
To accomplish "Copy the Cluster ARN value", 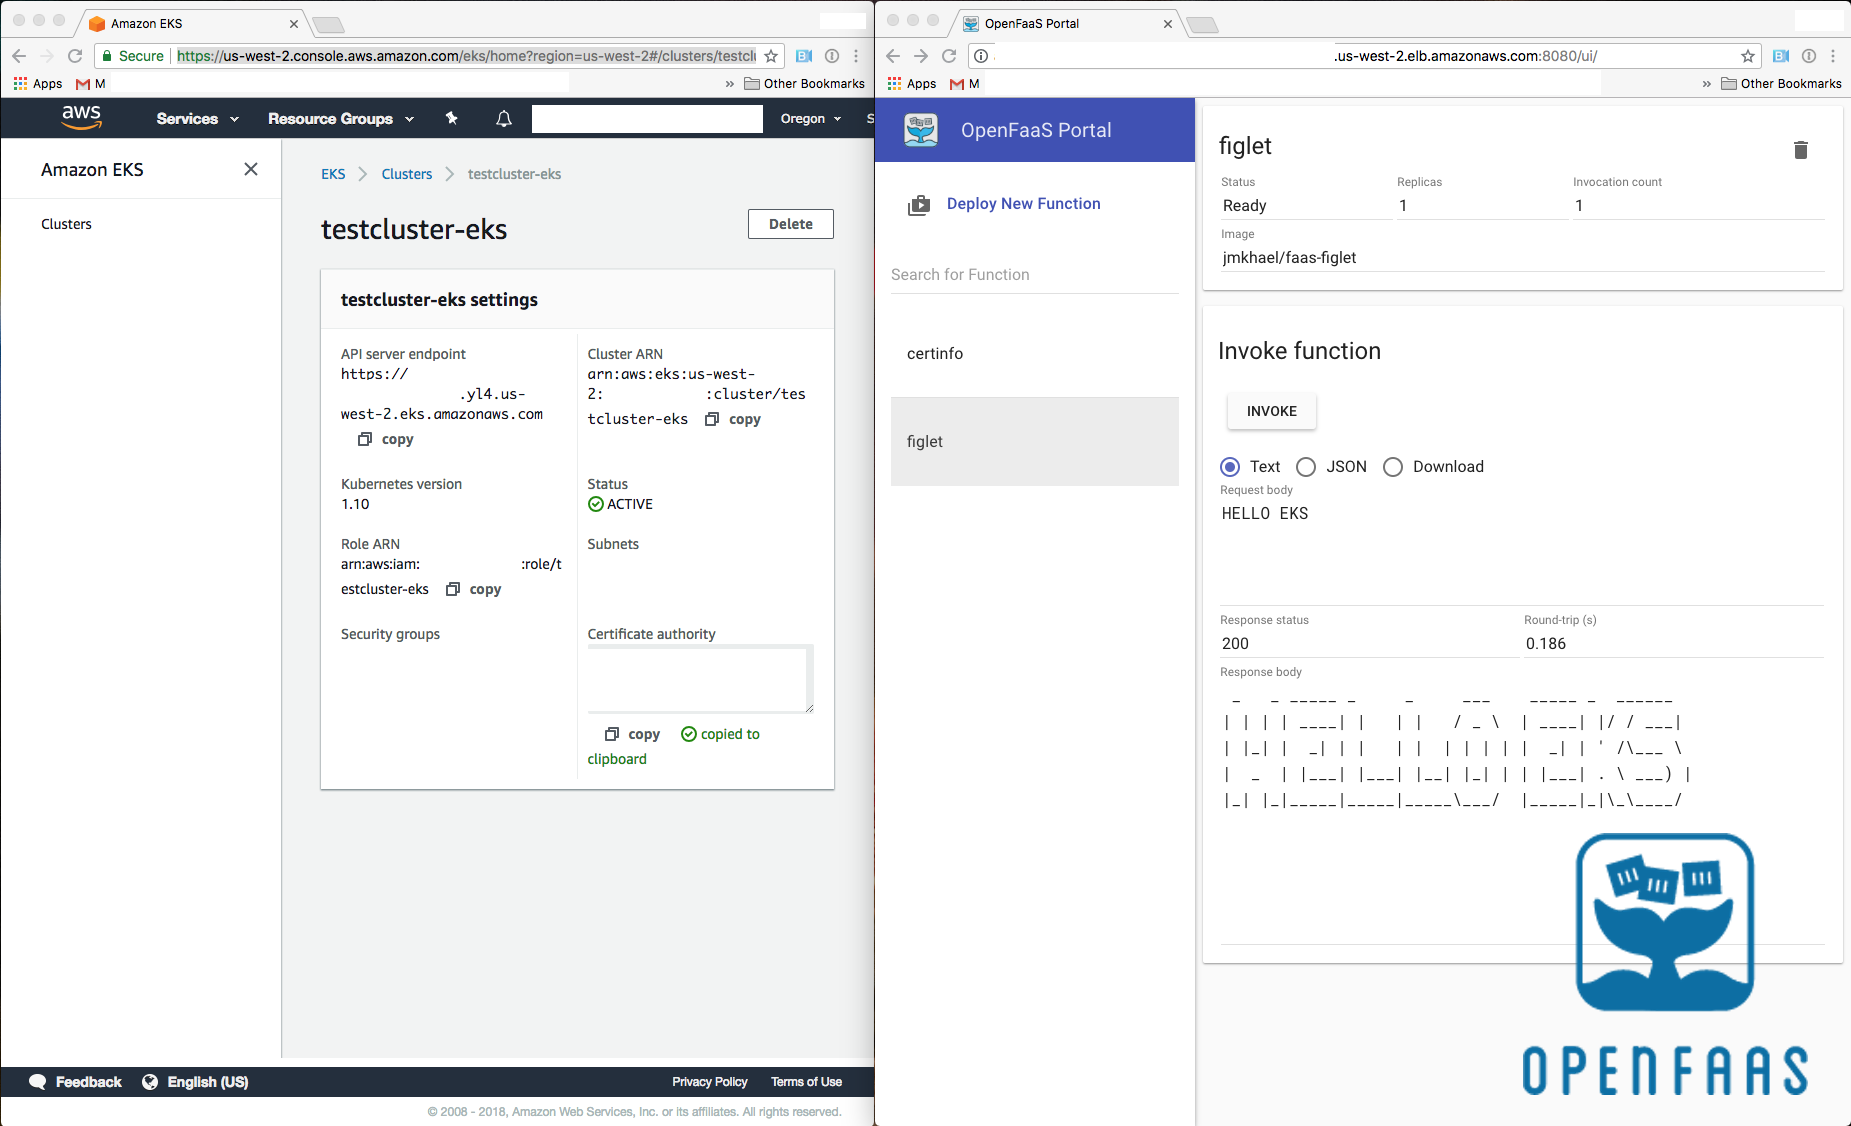I will coord(733,419).
